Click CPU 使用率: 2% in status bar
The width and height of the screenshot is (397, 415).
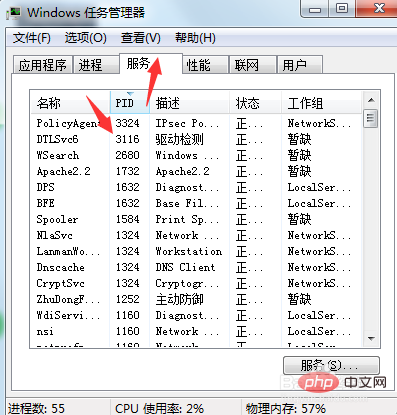(x=159, y=408)
